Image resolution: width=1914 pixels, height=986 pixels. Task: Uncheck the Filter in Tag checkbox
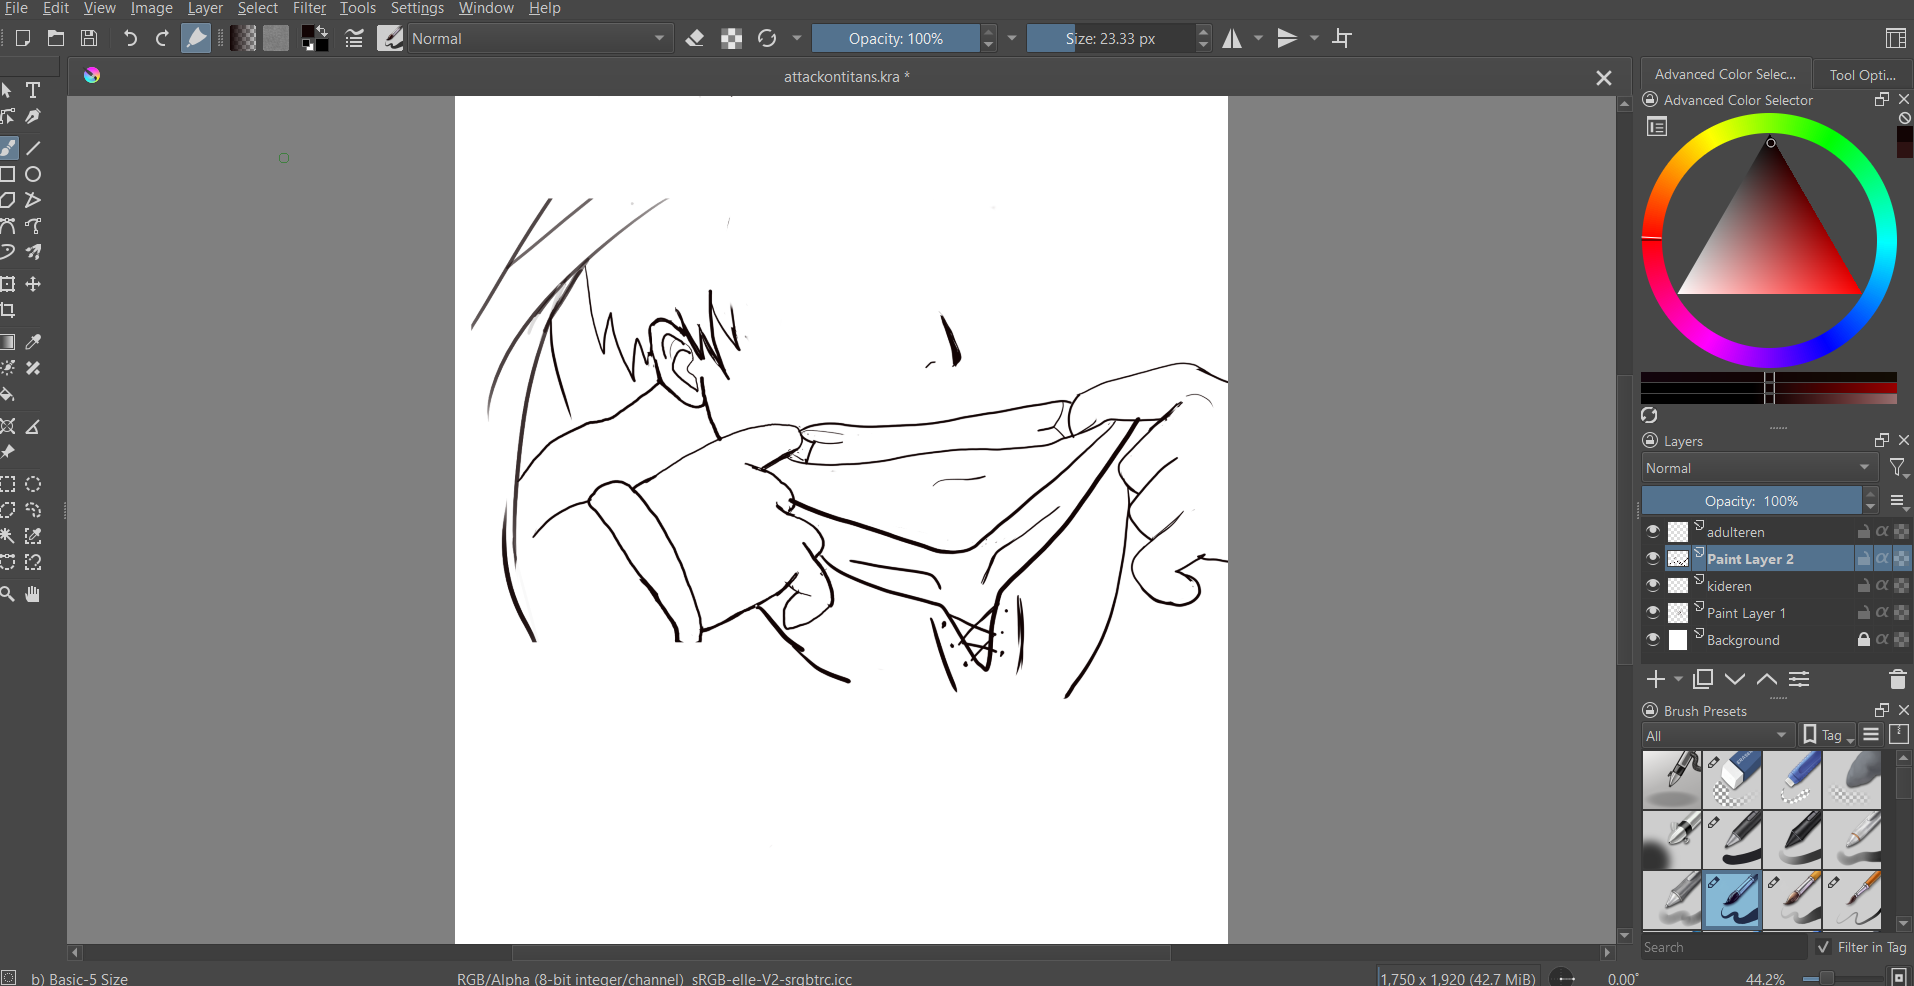point(1823,947)
